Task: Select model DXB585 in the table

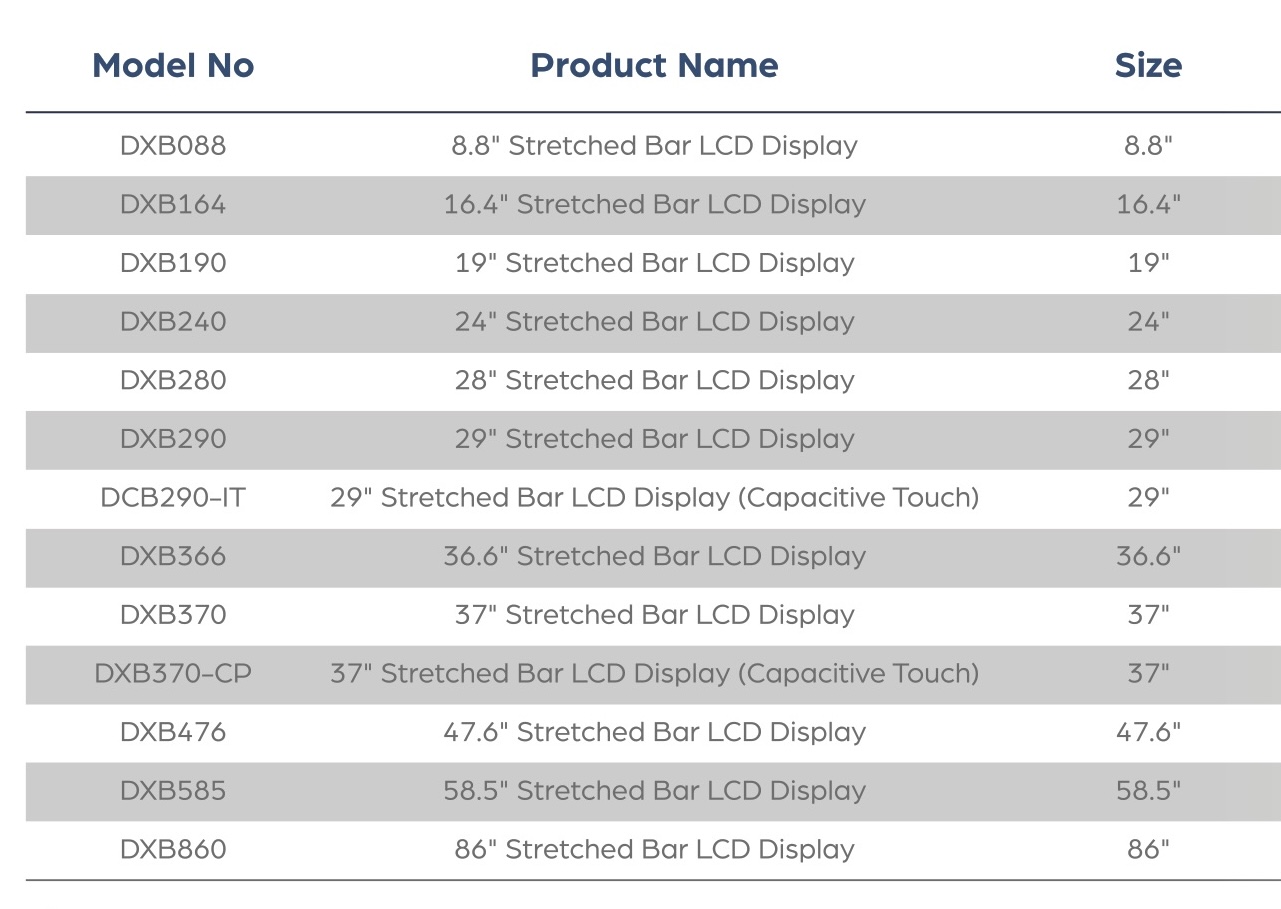Action: [x=173, y=791]
